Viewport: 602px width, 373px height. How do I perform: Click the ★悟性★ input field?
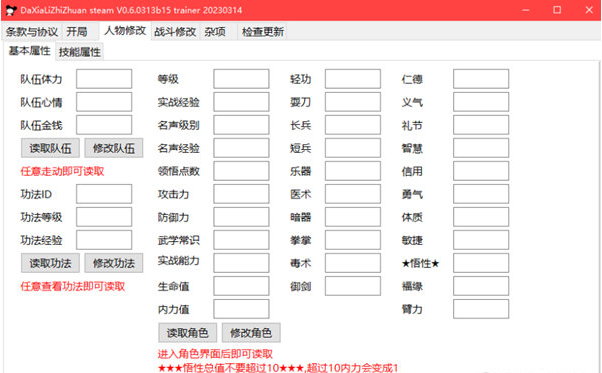481,263
